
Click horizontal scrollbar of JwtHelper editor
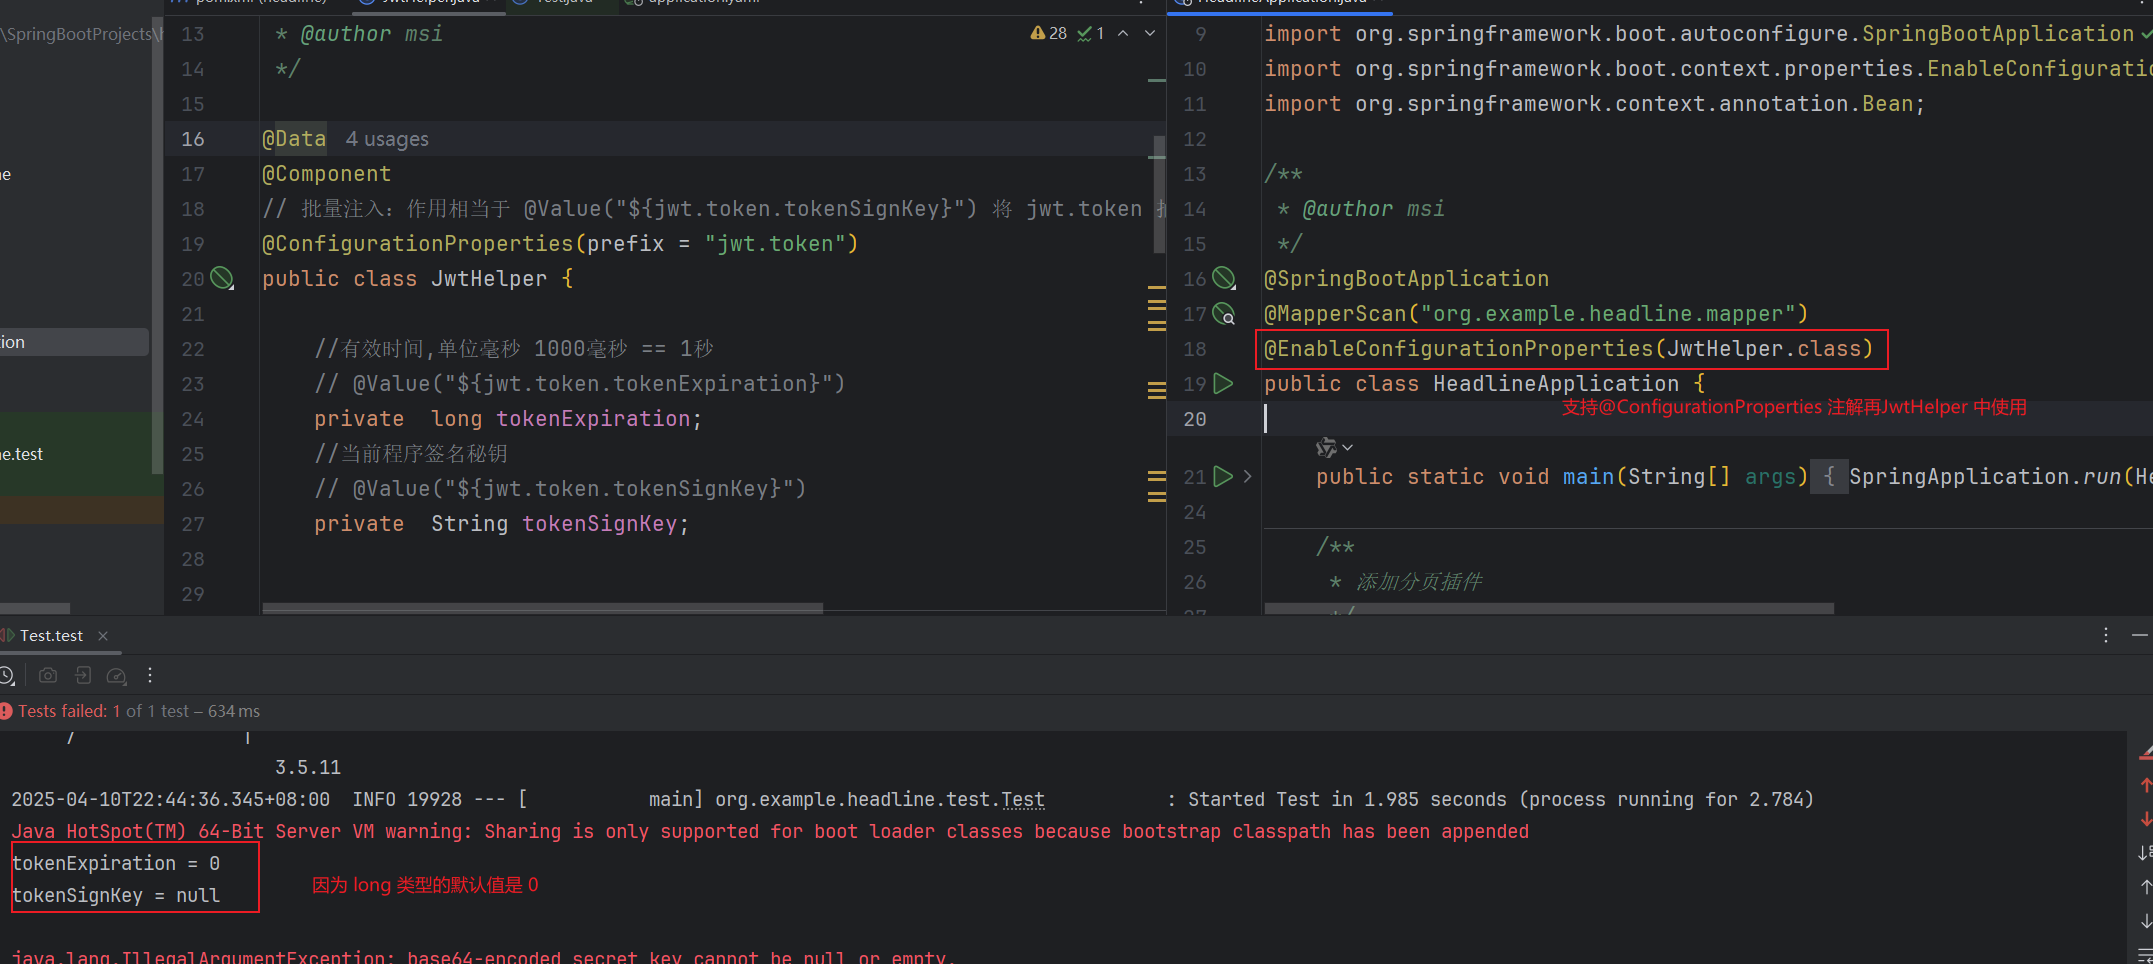[x=543, y=608]
